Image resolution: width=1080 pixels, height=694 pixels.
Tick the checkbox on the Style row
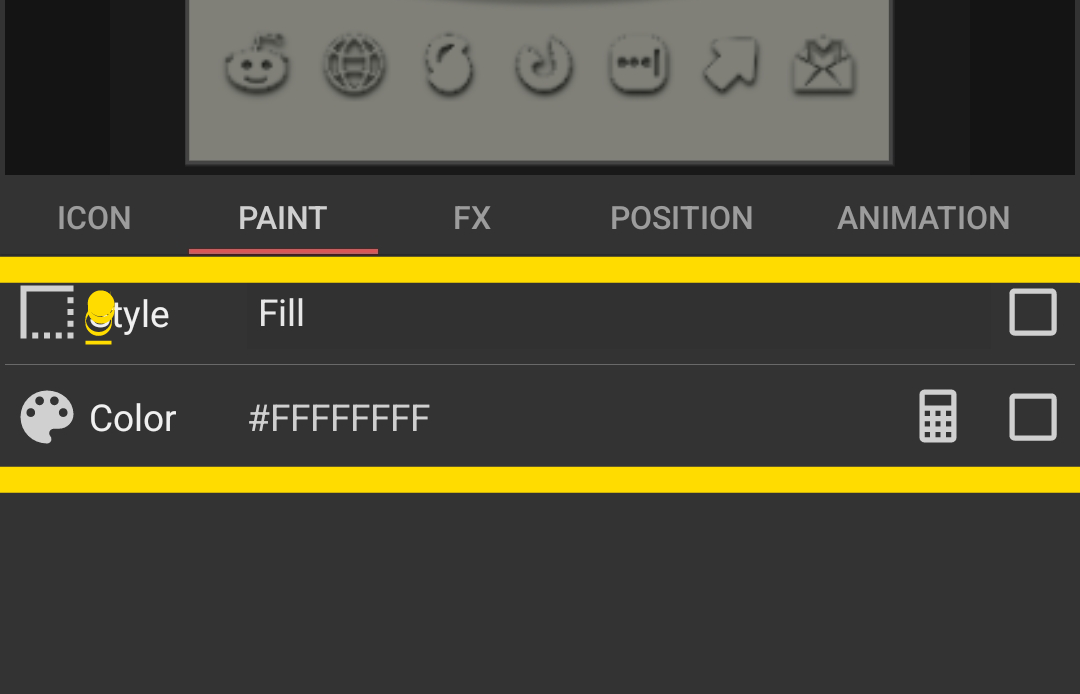tap(1032, 312)
